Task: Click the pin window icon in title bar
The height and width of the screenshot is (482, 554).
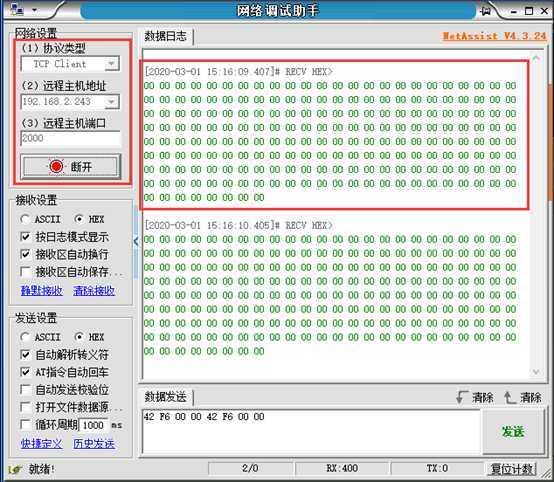Action: (486, 11)
